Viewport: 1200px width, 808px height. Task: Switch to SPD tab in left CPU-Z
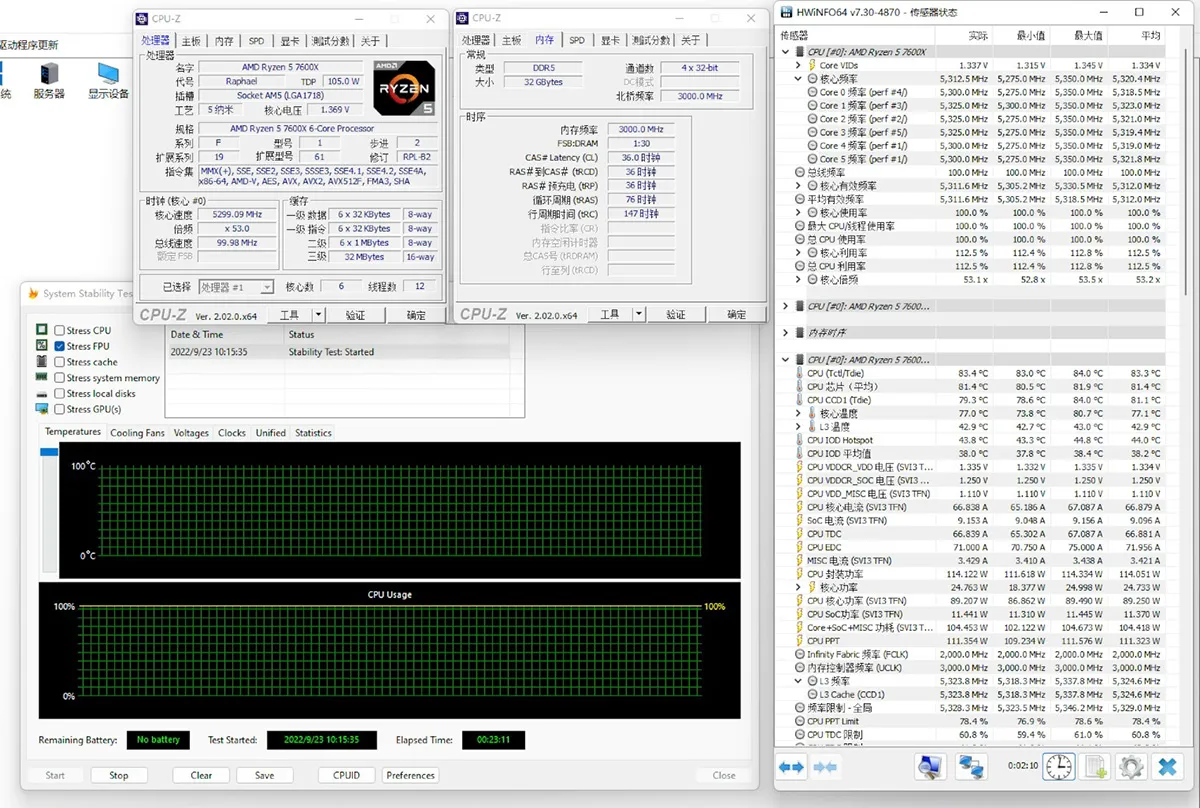pyautogui.click(x=257, y=41)
